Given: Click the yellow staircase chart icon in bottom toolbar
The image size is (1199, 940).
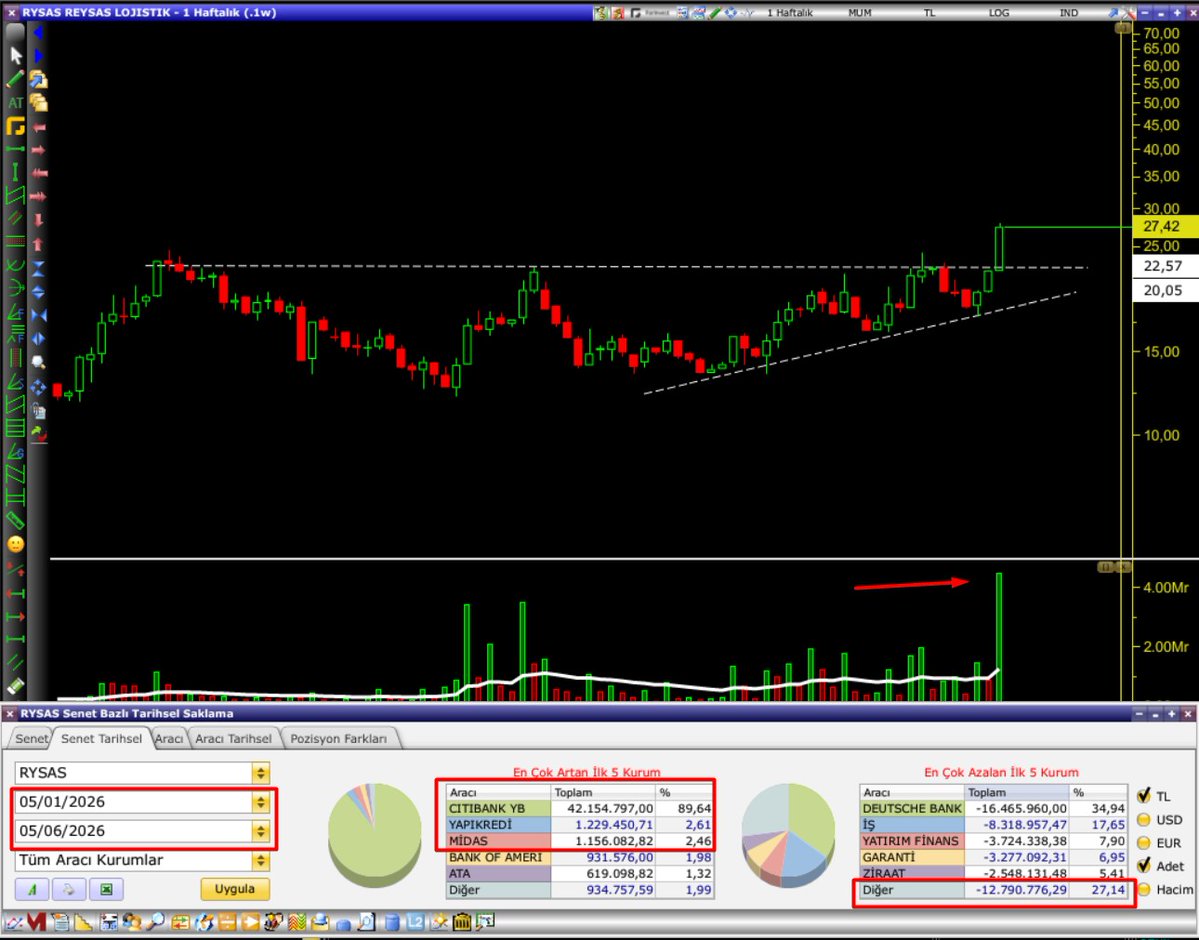Looking at the screenshot, I should tap(83, 922).
